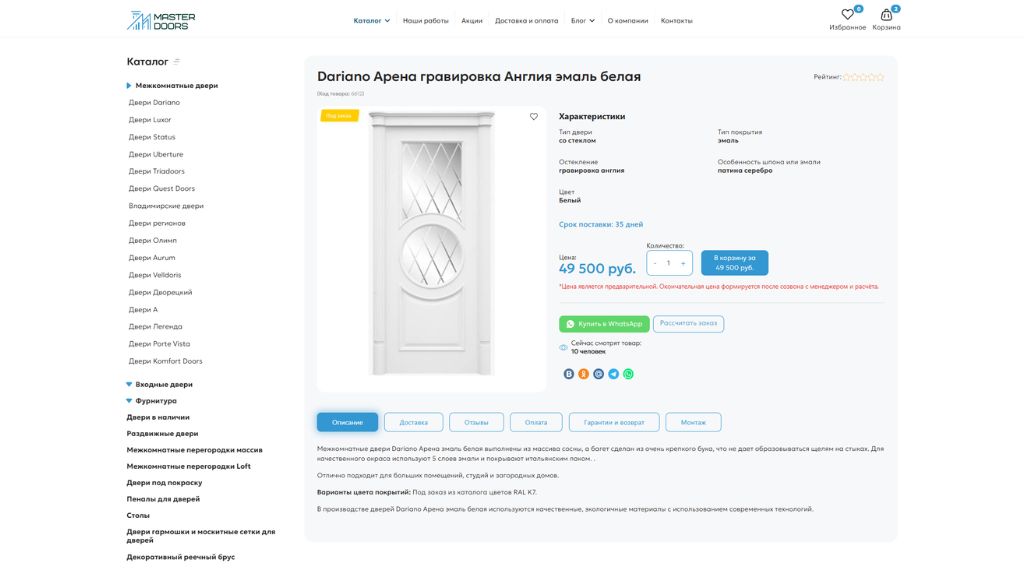Share the product via Telegram icon
This screenshot has width=1024, height=576.
(x=613, y=373)
